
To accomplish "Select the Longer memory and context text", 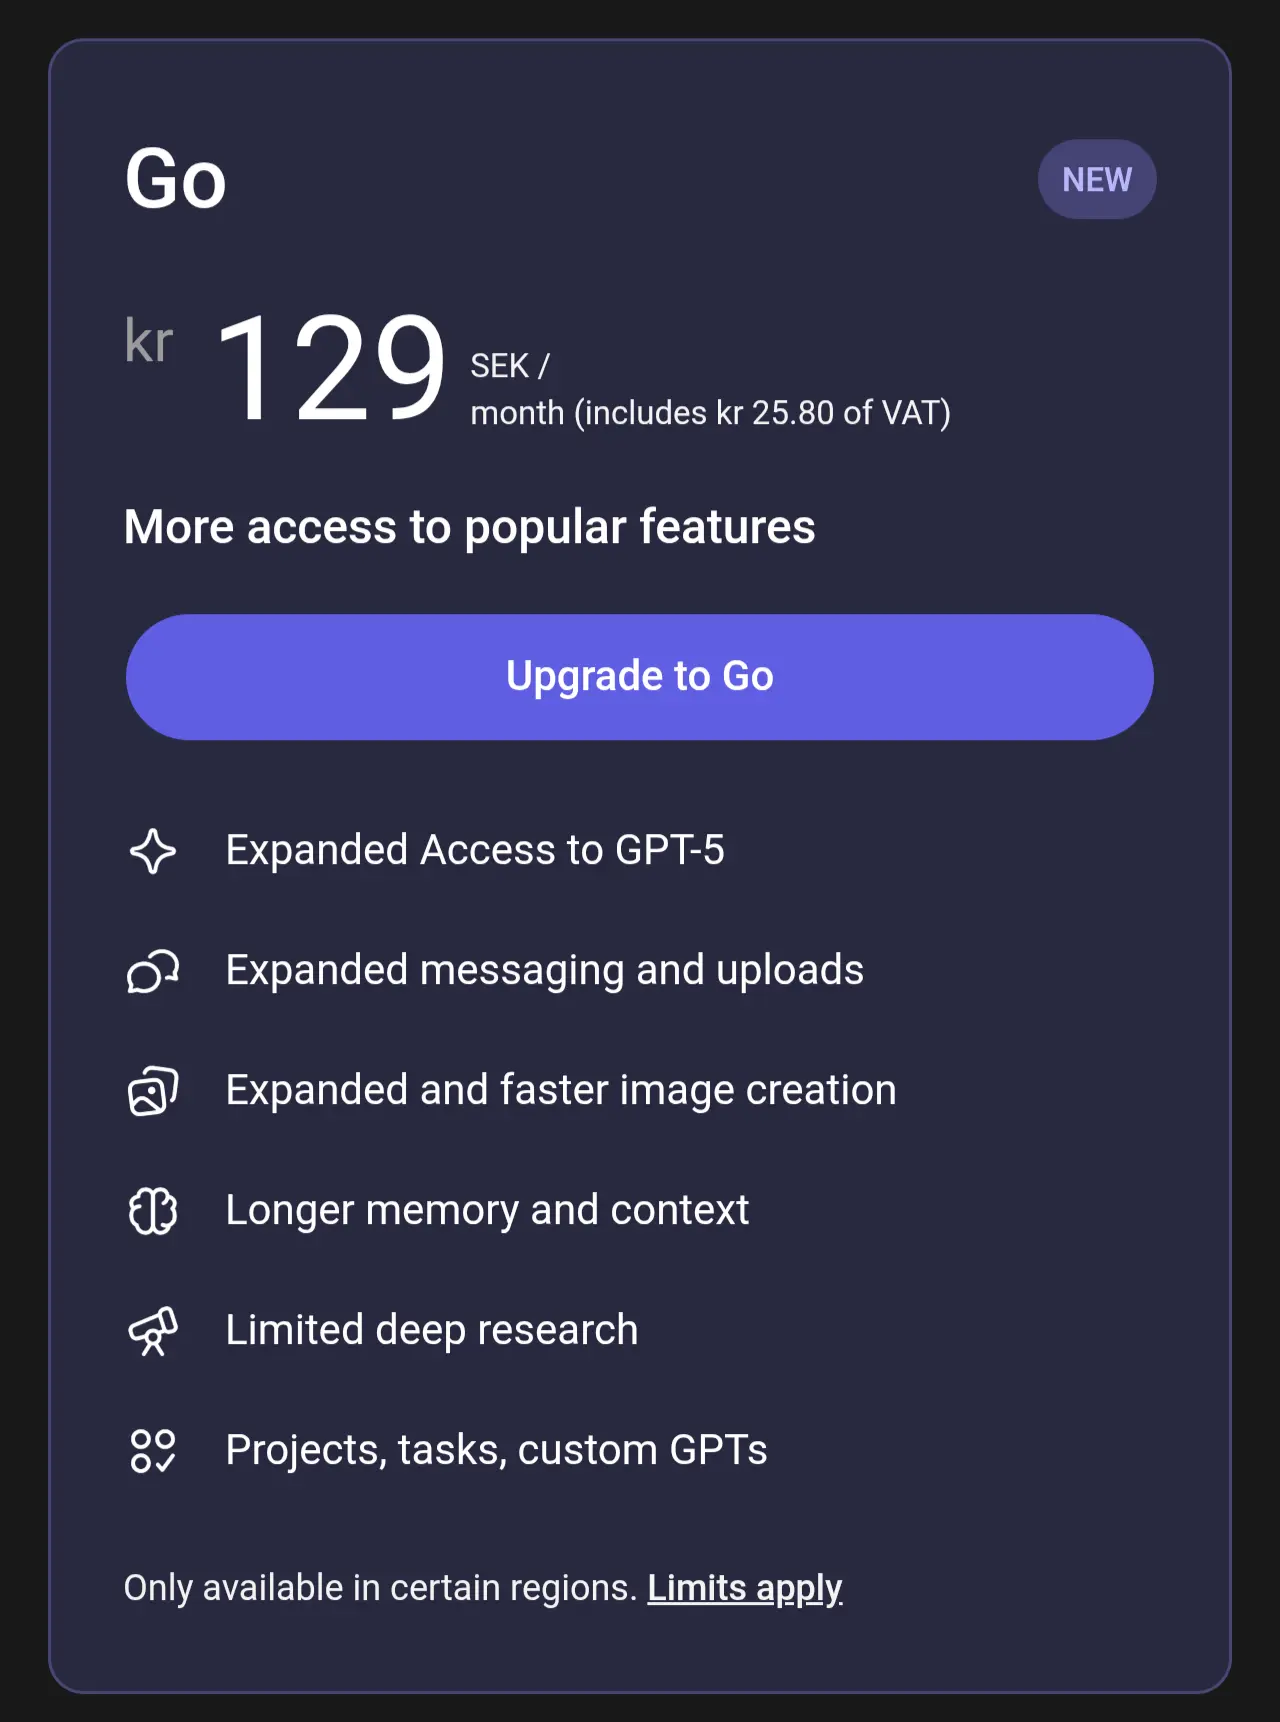I will tap(487, 1211).
